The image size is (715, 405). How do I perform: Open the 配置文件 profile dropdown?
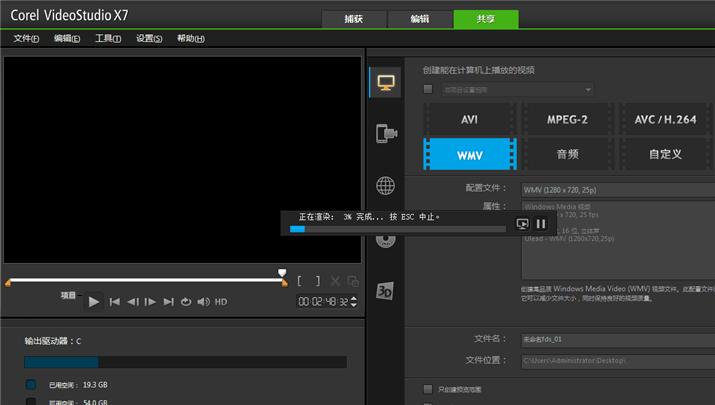point(618,190)
